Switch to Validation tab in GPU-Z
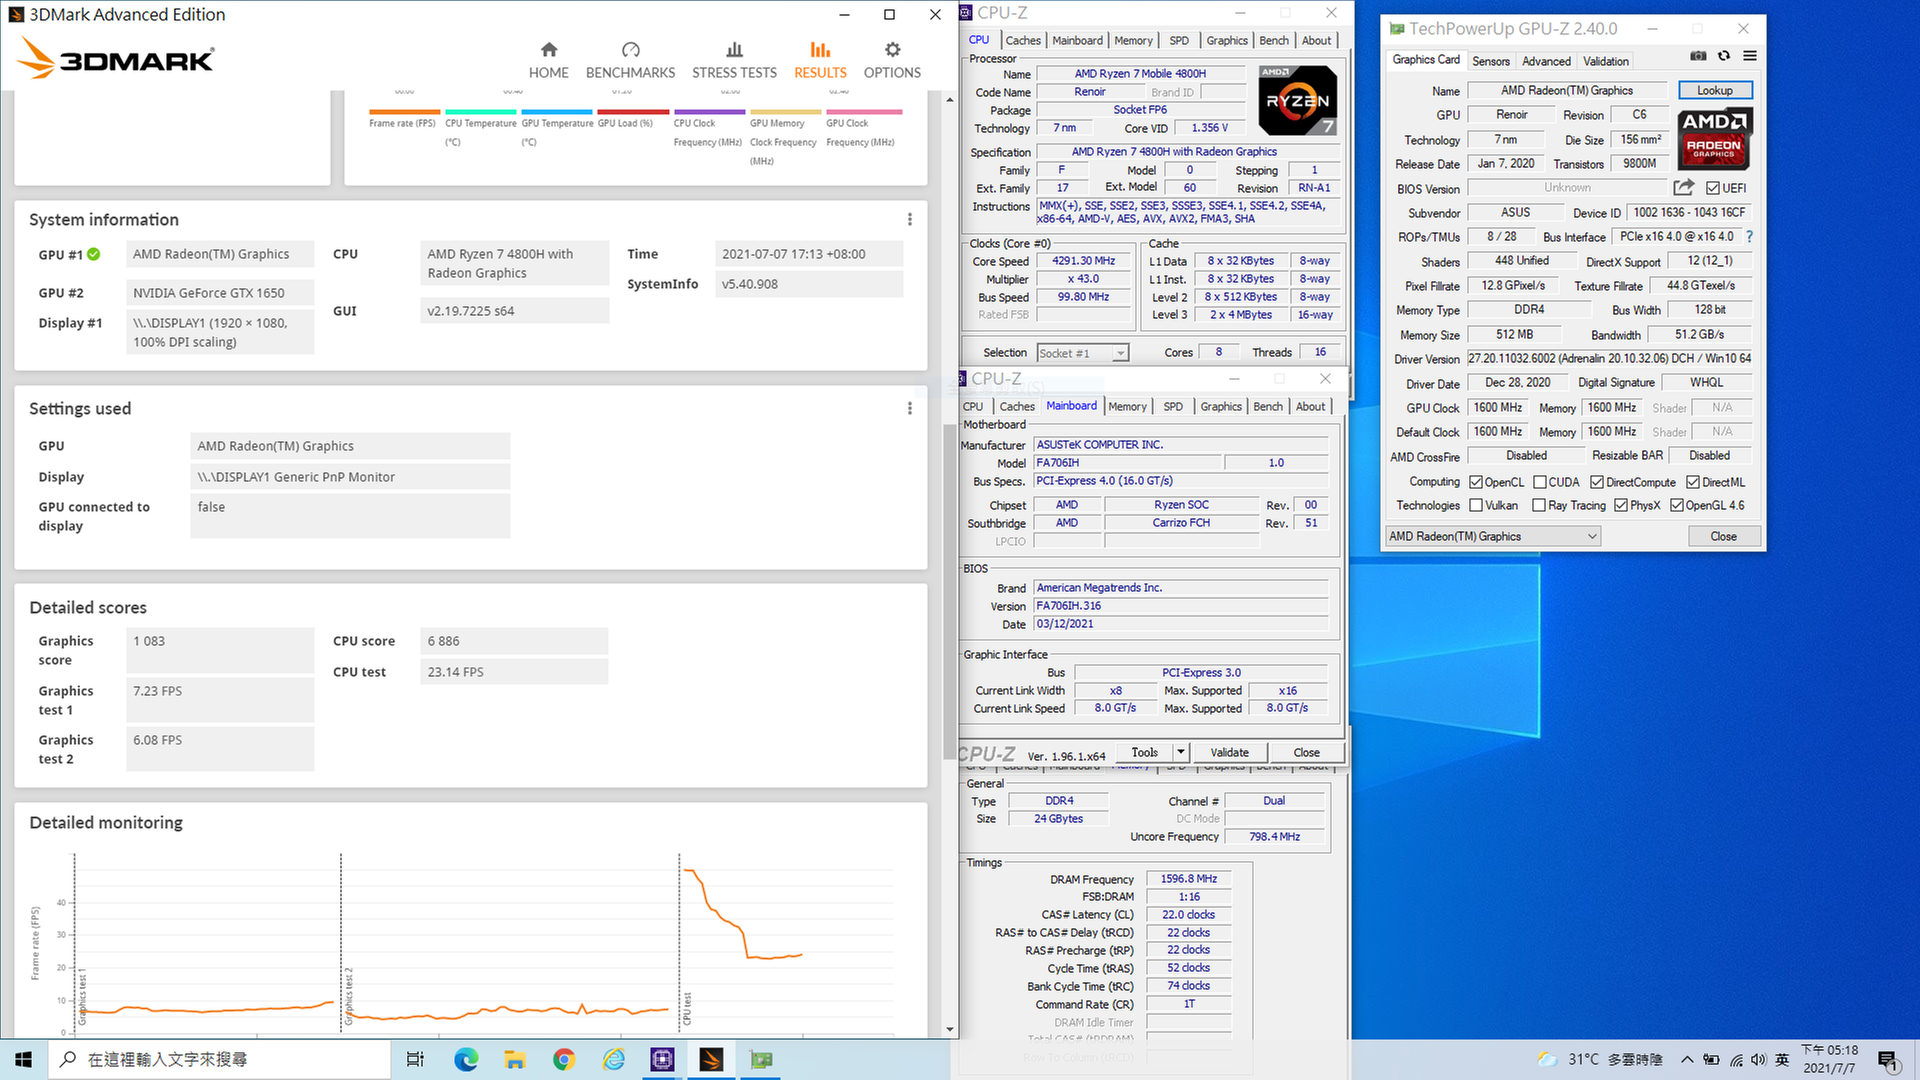Viewport: 1920px width, 1080px height. coord(1605,61)
